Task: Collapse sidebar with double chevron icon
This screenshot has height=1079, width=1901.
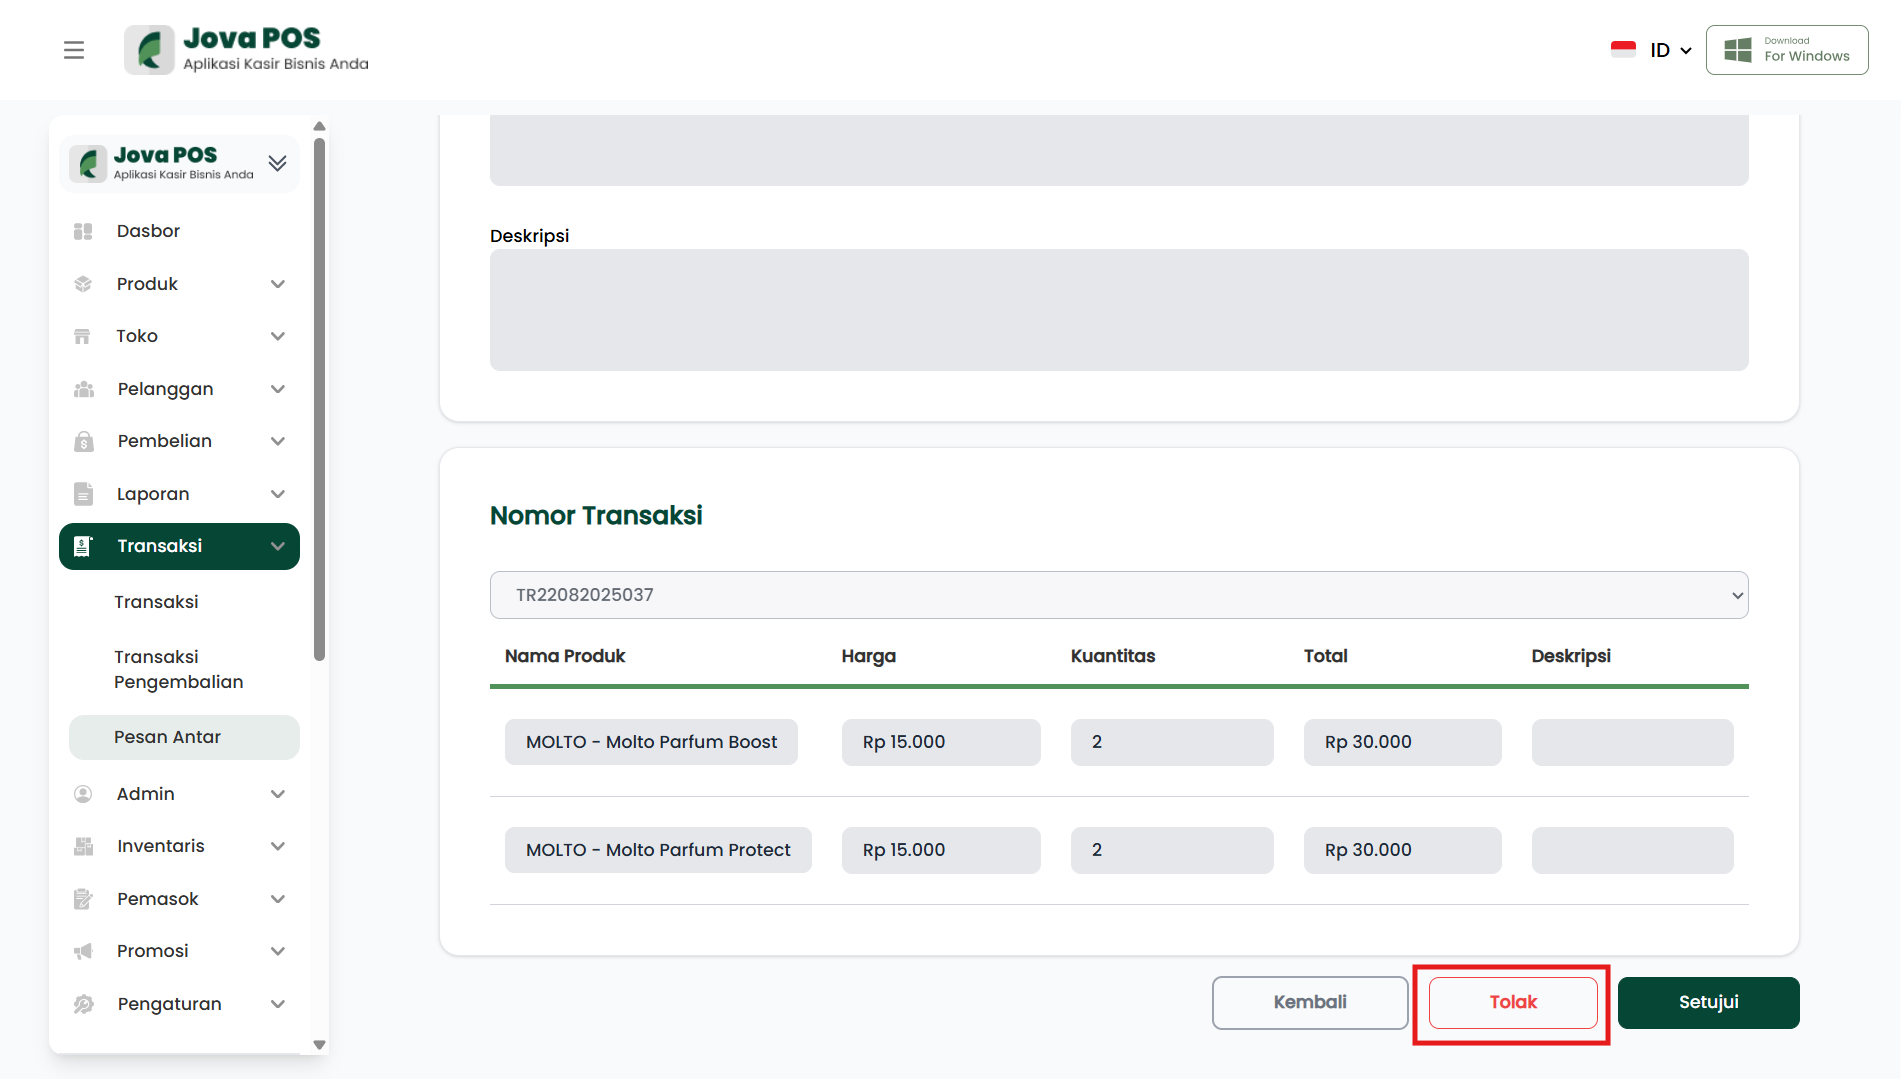Action: pyautogui.click(x=277, y=163)
